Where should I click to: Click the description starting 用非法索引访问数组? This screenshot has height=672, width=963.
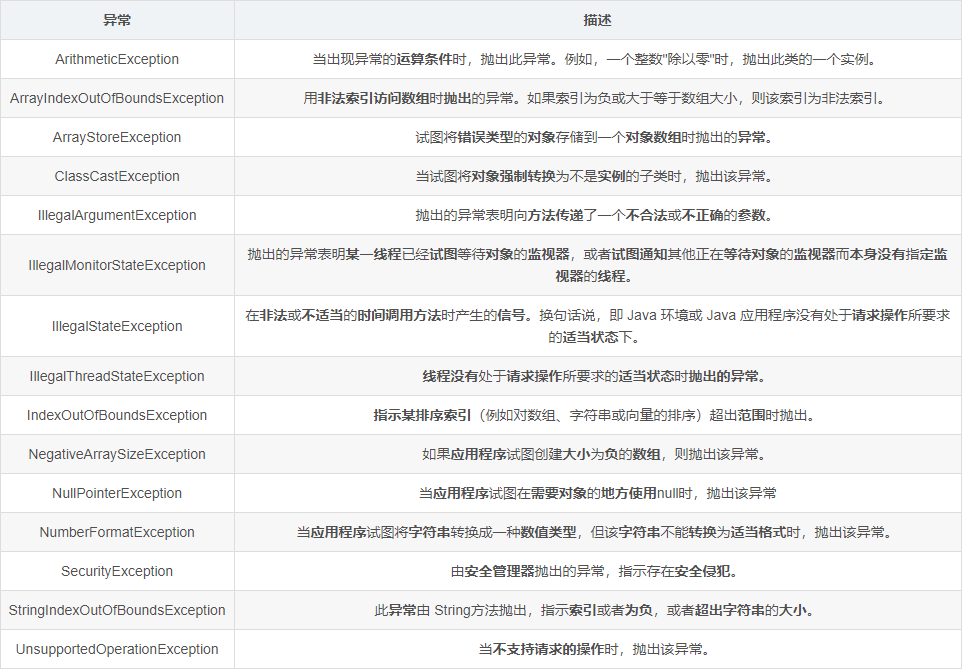597,98
